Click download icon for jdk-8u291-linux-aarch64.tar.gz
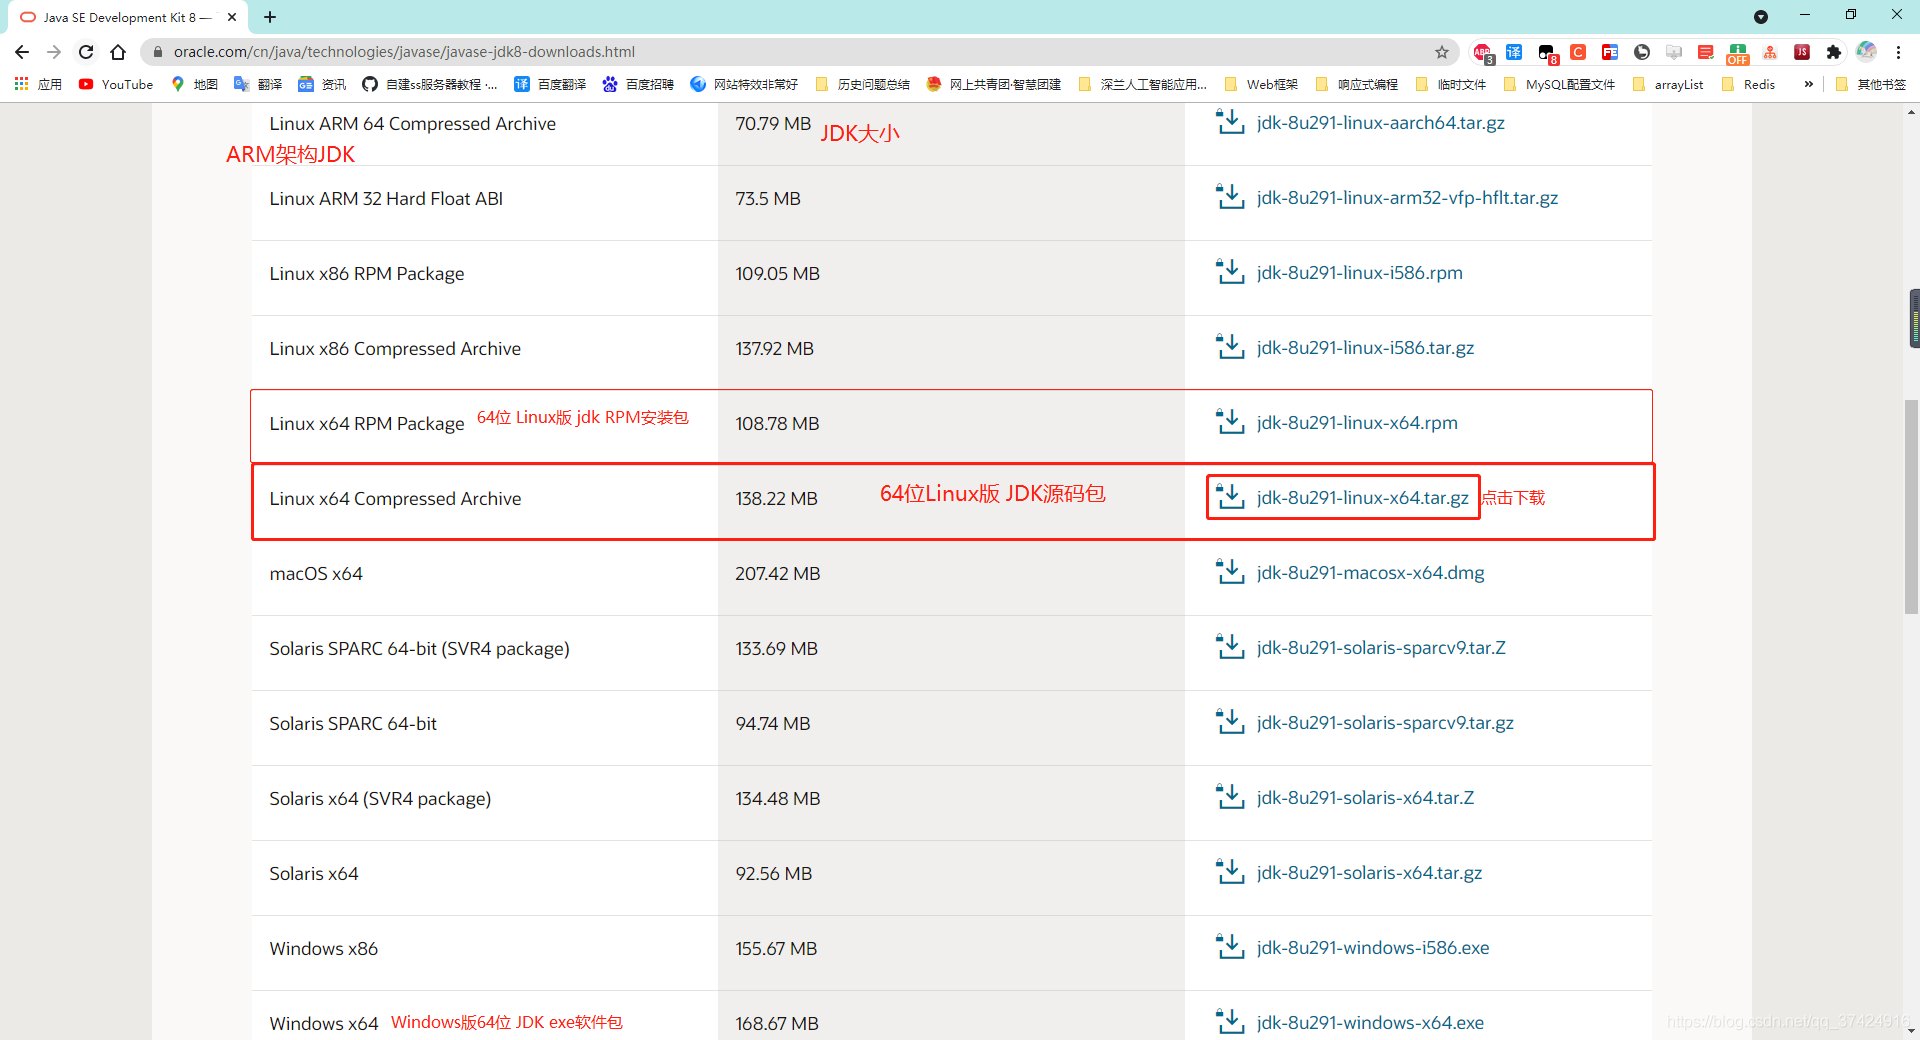This screenshot has width=1920, height=1040. [x=1229, y=122]
